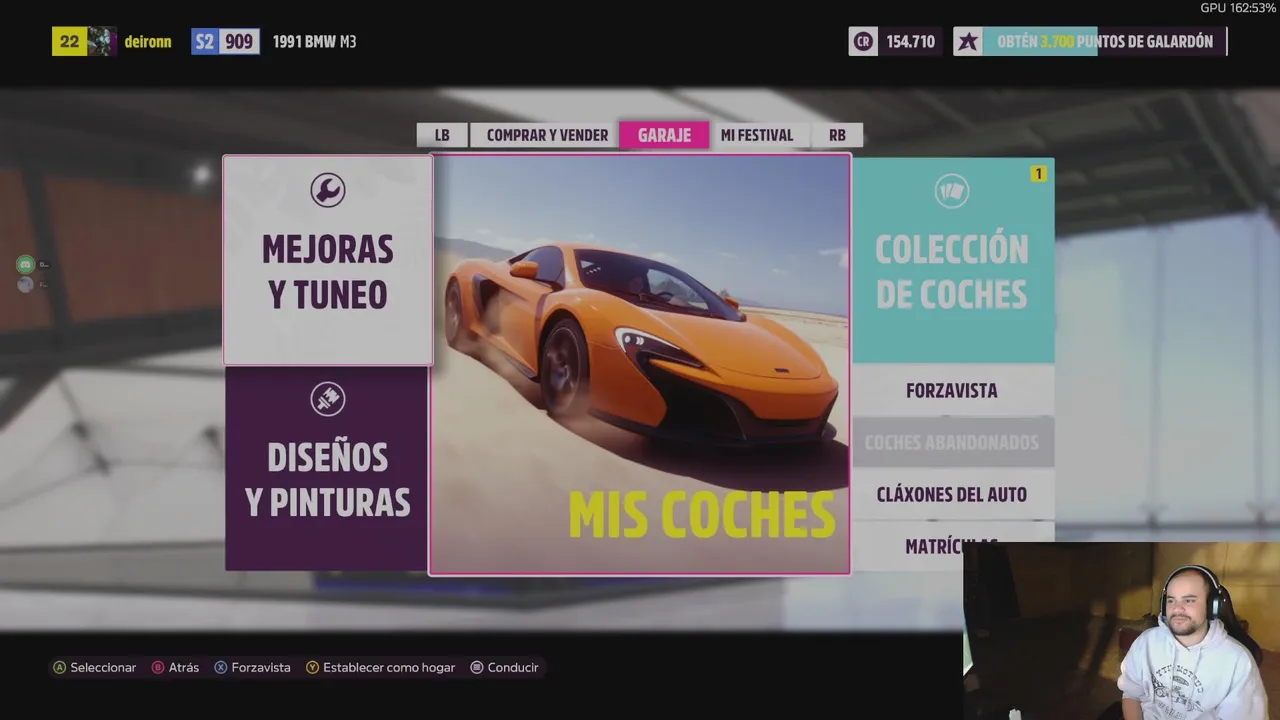Click the GPU usage overlay text

(1238, 8)
